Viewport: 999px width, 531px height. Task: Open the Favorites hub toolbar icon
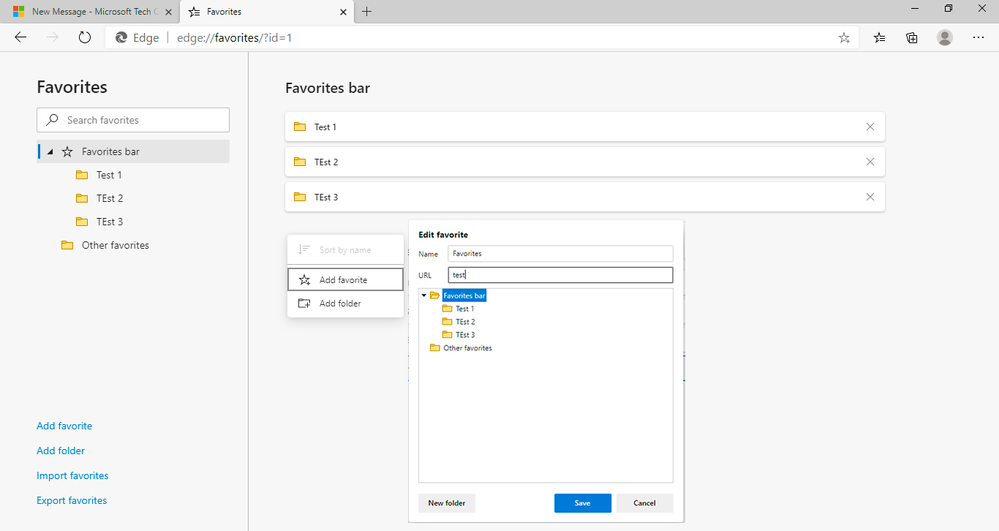pos(879,38)
